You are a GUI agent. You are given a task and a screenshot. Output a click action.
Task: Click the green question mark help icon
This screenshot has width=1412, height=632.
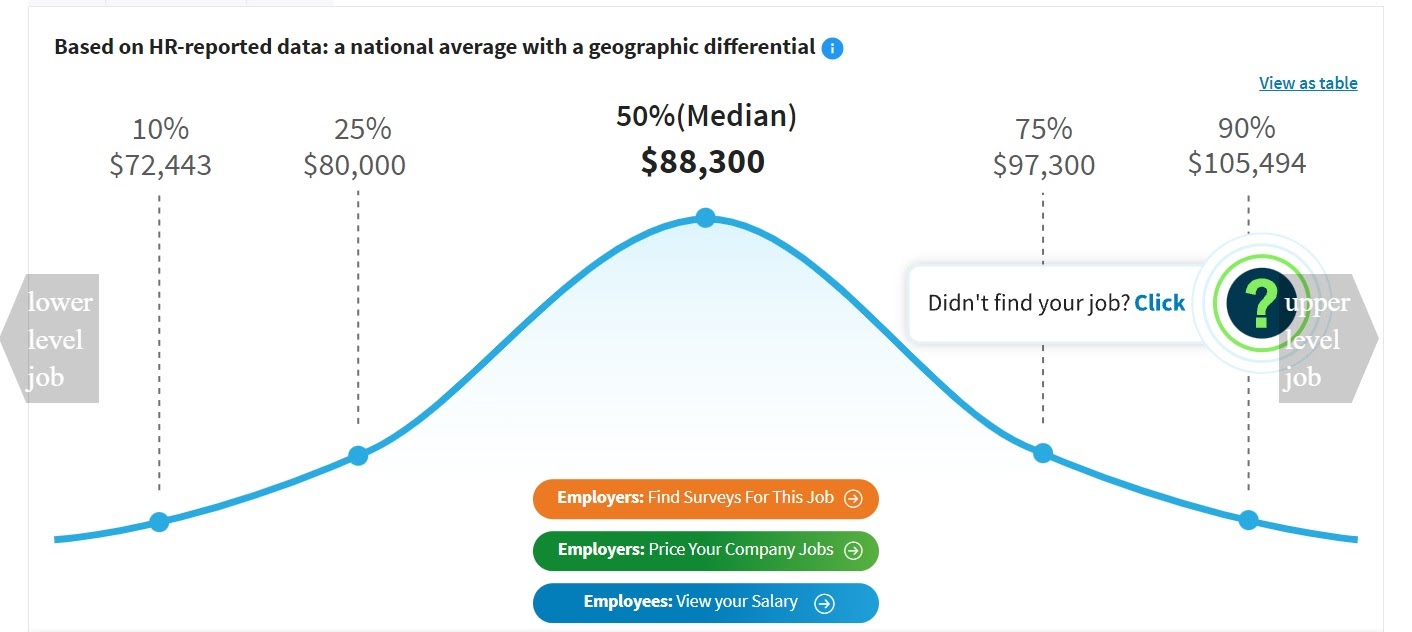(1261, 304)
